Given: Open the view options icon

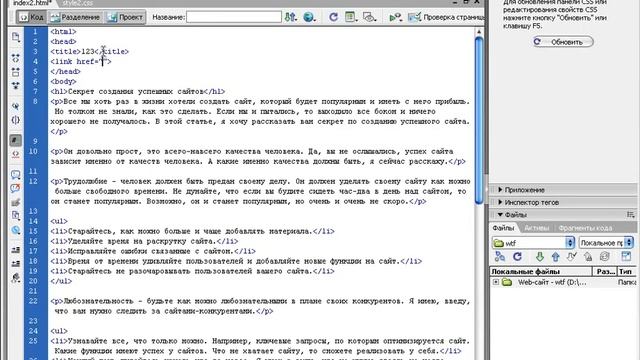Looking at the screenshot, I should coord(351,17).
